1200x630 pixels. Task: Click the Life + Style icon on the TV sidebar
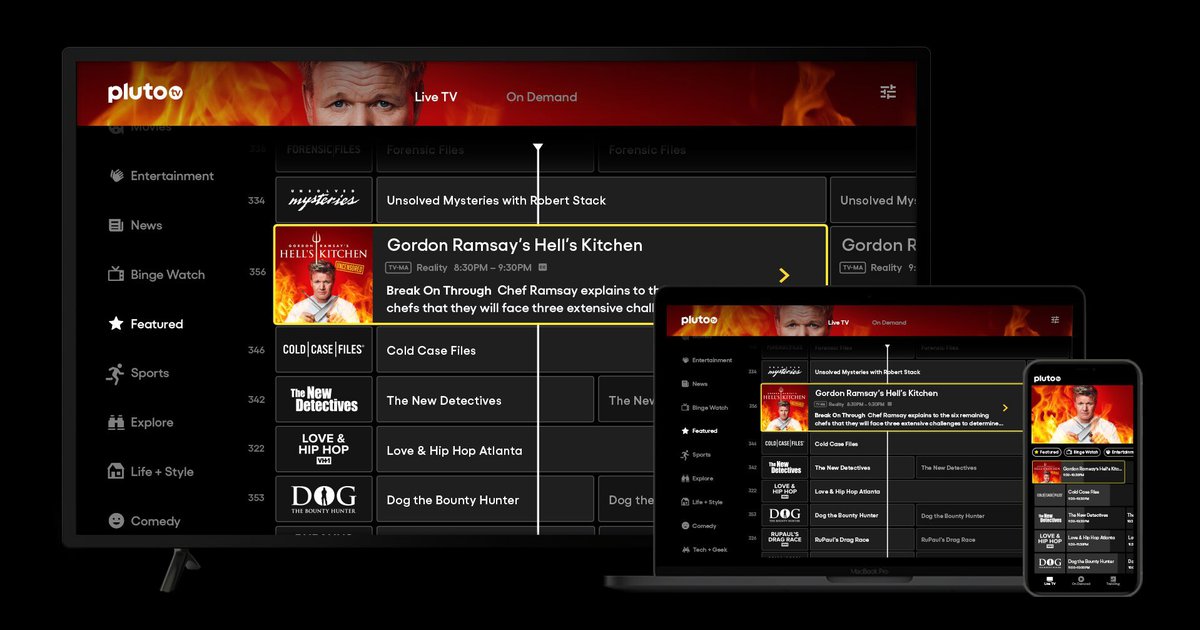[x=116, y=472]
